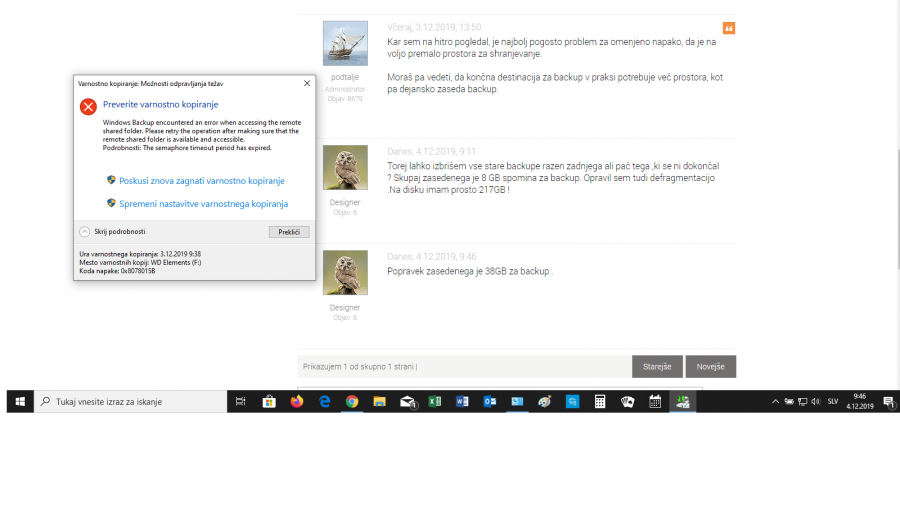Open the sailing ship avatar of podtalje

345,44
